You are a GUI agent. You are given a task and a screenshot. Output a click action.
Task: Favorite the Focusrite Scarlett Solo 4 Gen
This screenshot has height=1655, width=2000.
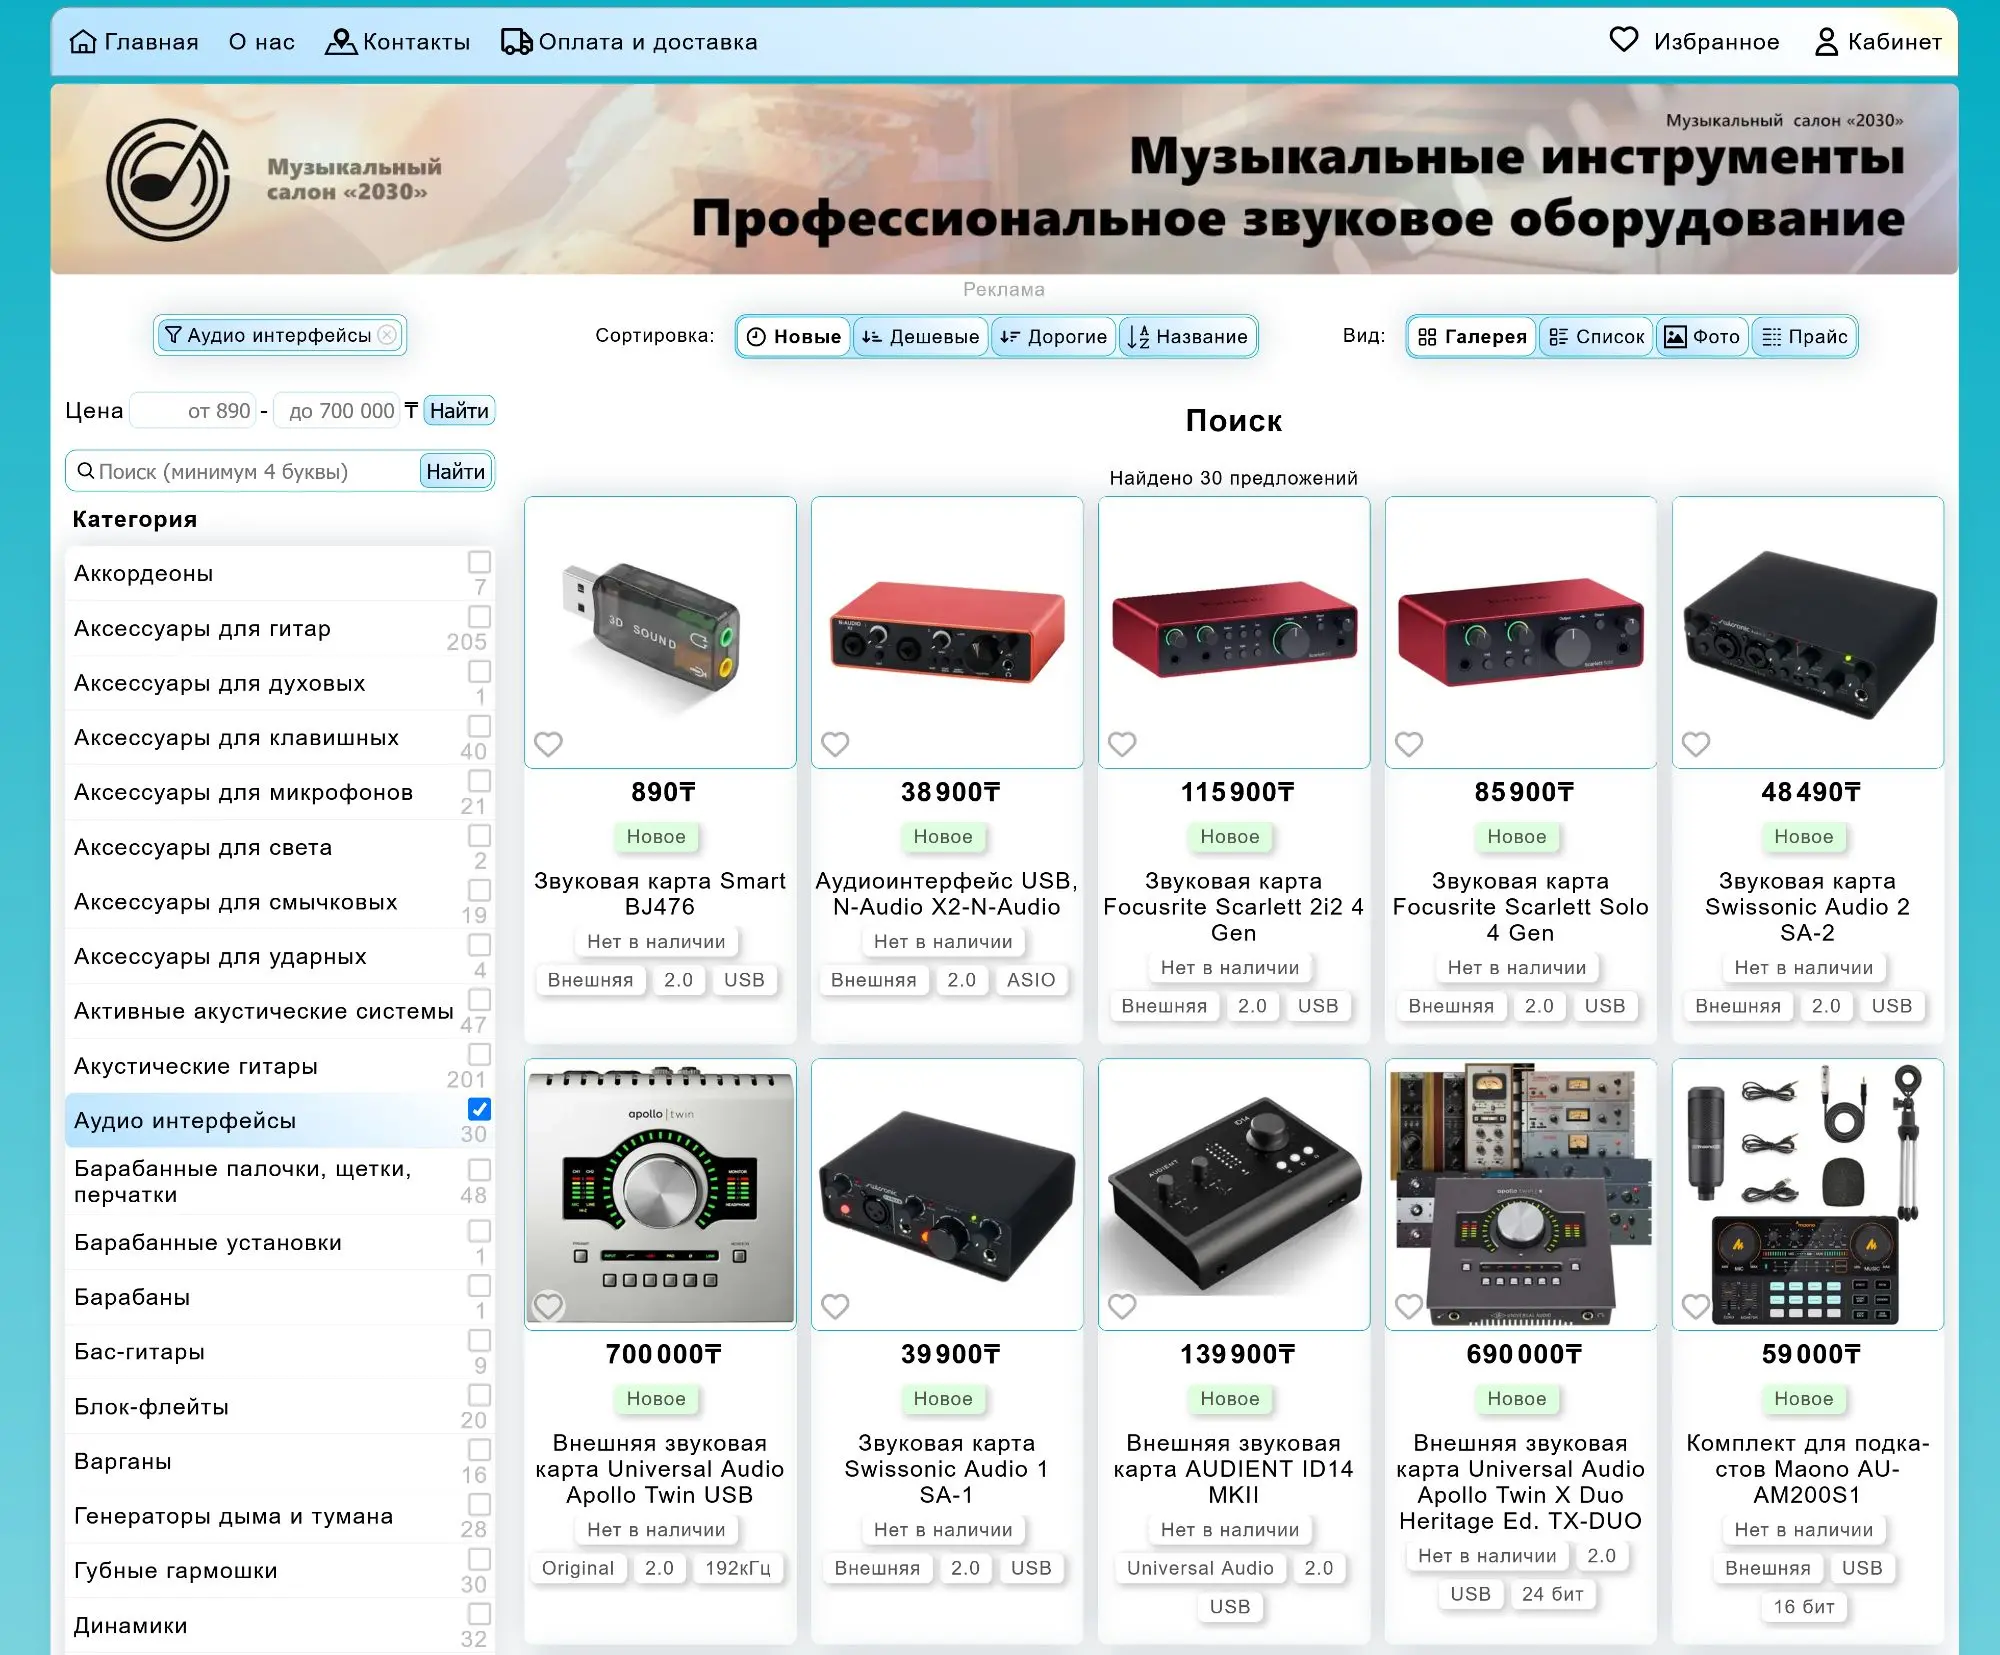[1409, 744]
